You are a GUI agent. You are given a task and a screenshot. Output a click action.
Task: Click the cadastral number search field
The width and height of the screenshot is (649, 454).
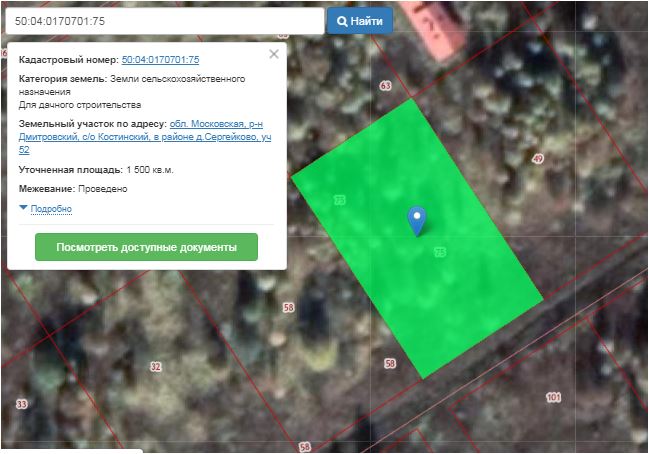point(163,20)
